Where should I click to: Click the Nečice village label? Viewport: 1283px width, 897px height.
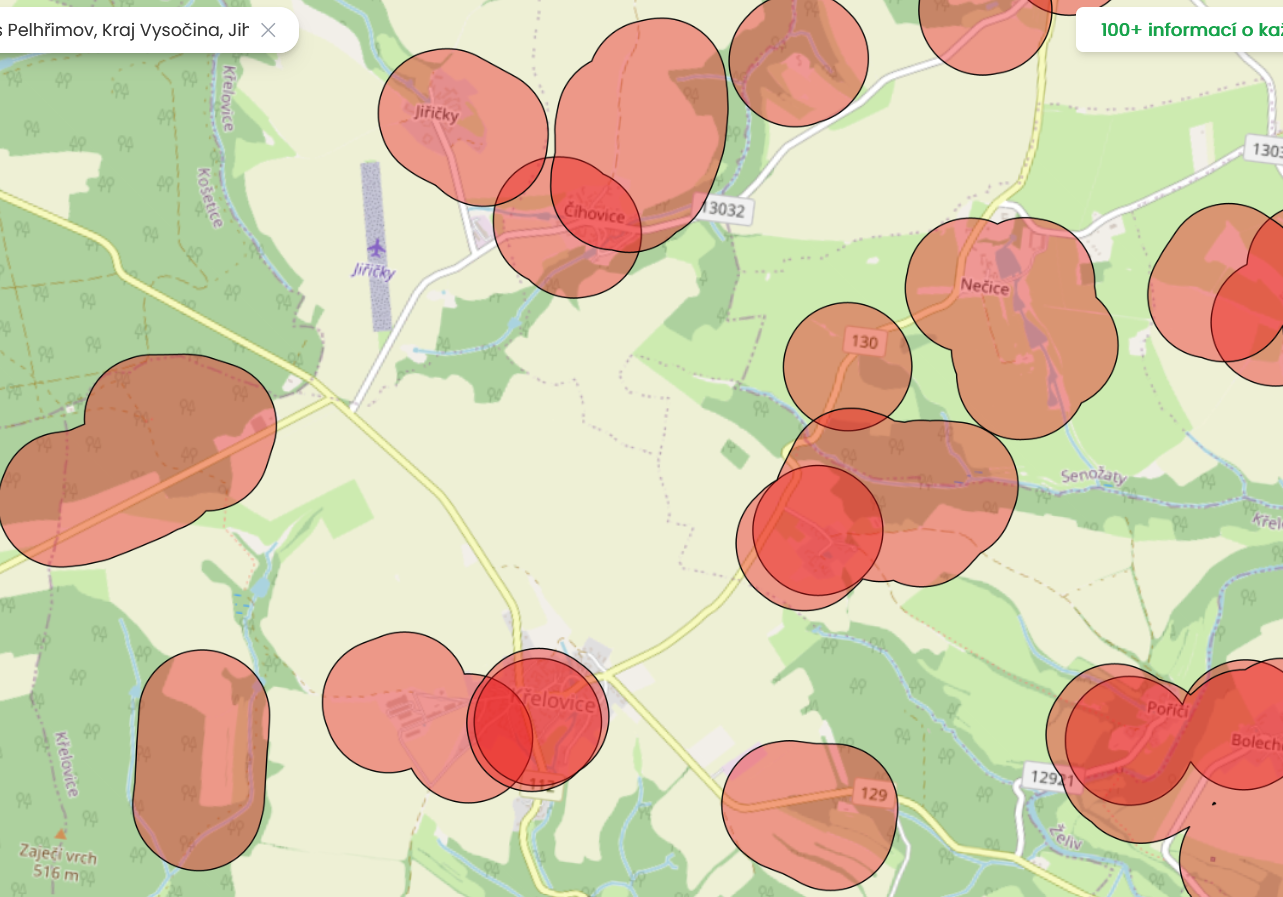click(x=984, y=287)
